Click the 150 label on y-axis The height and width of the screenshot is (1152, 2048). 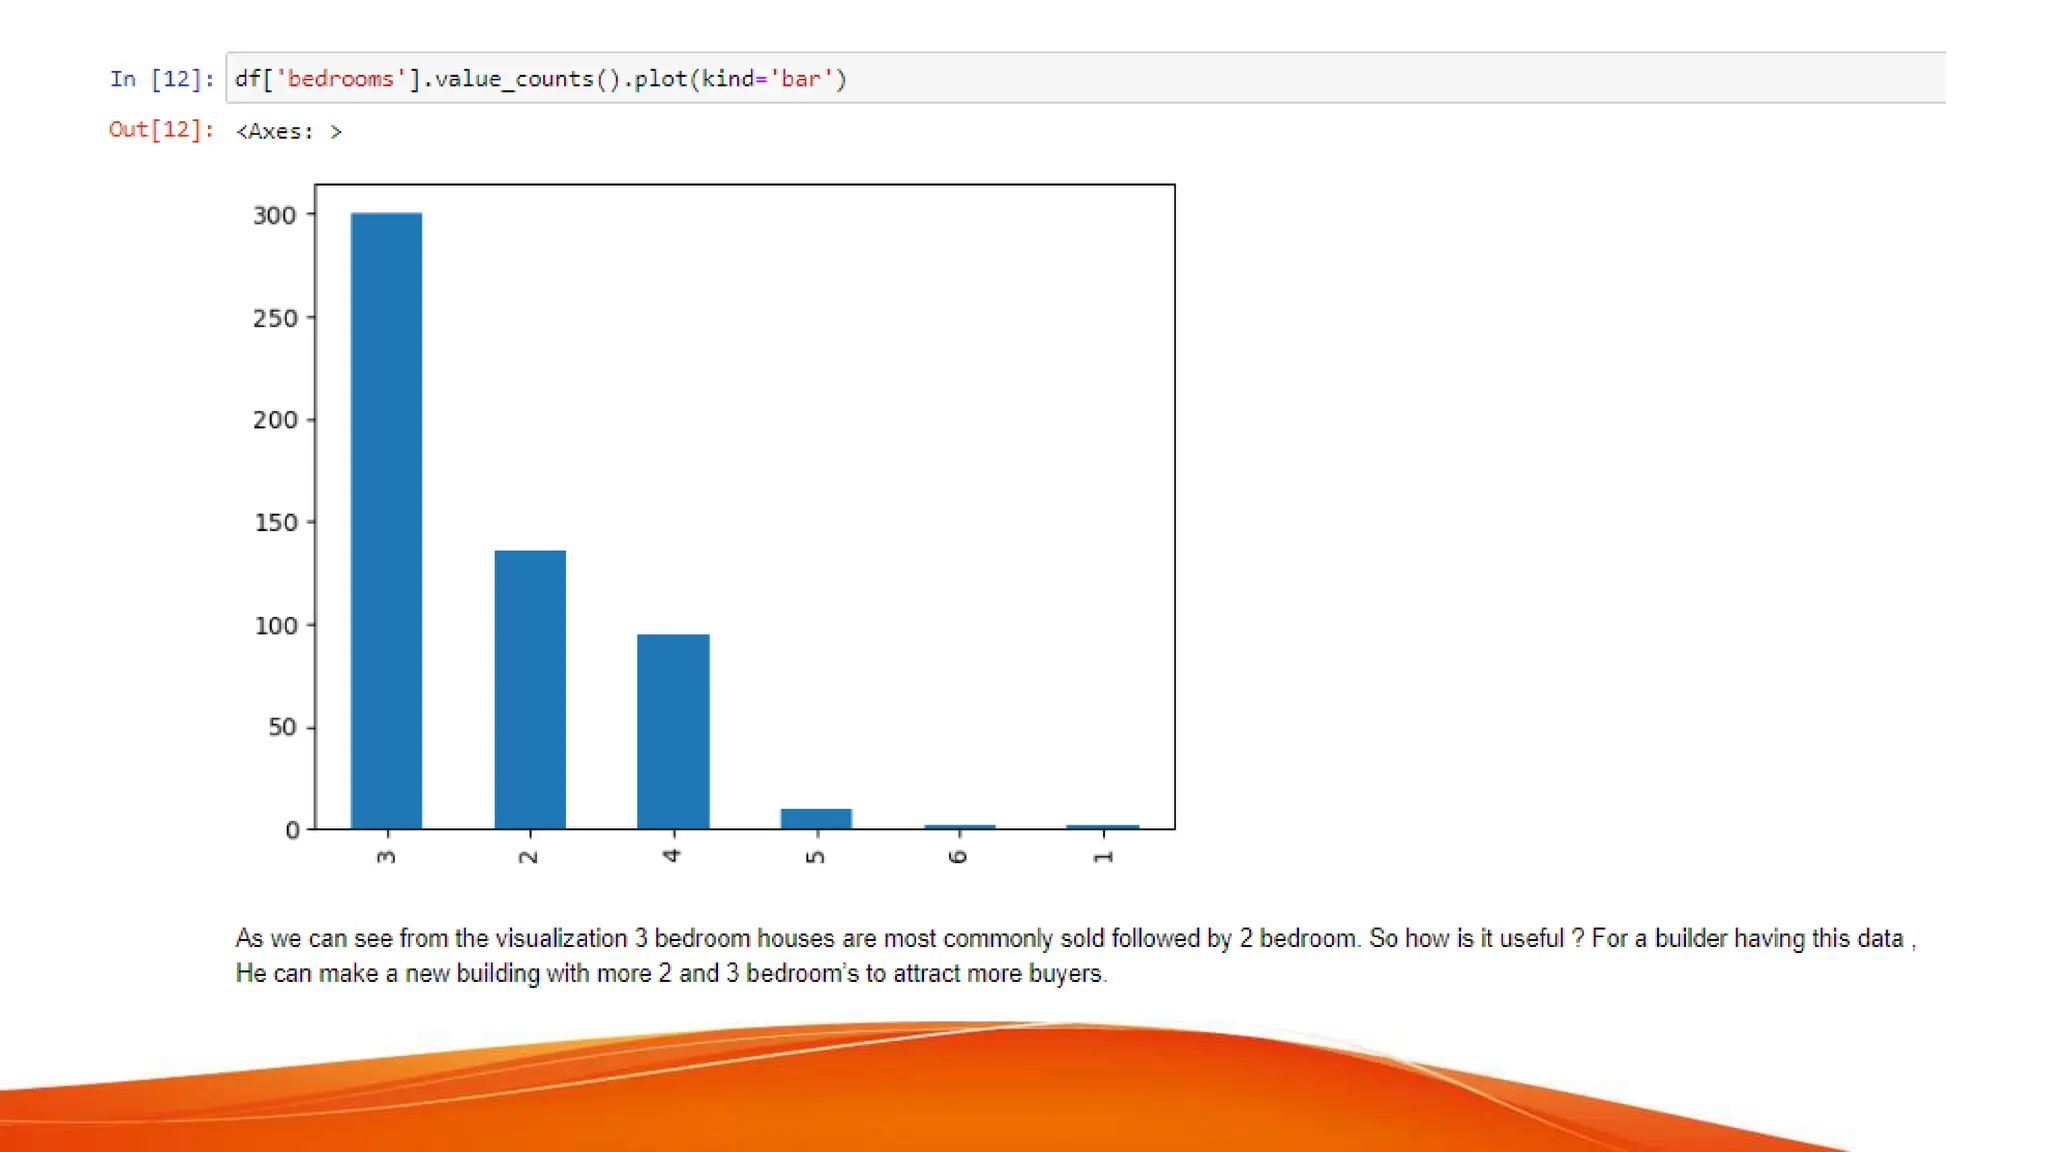point(276,523)
